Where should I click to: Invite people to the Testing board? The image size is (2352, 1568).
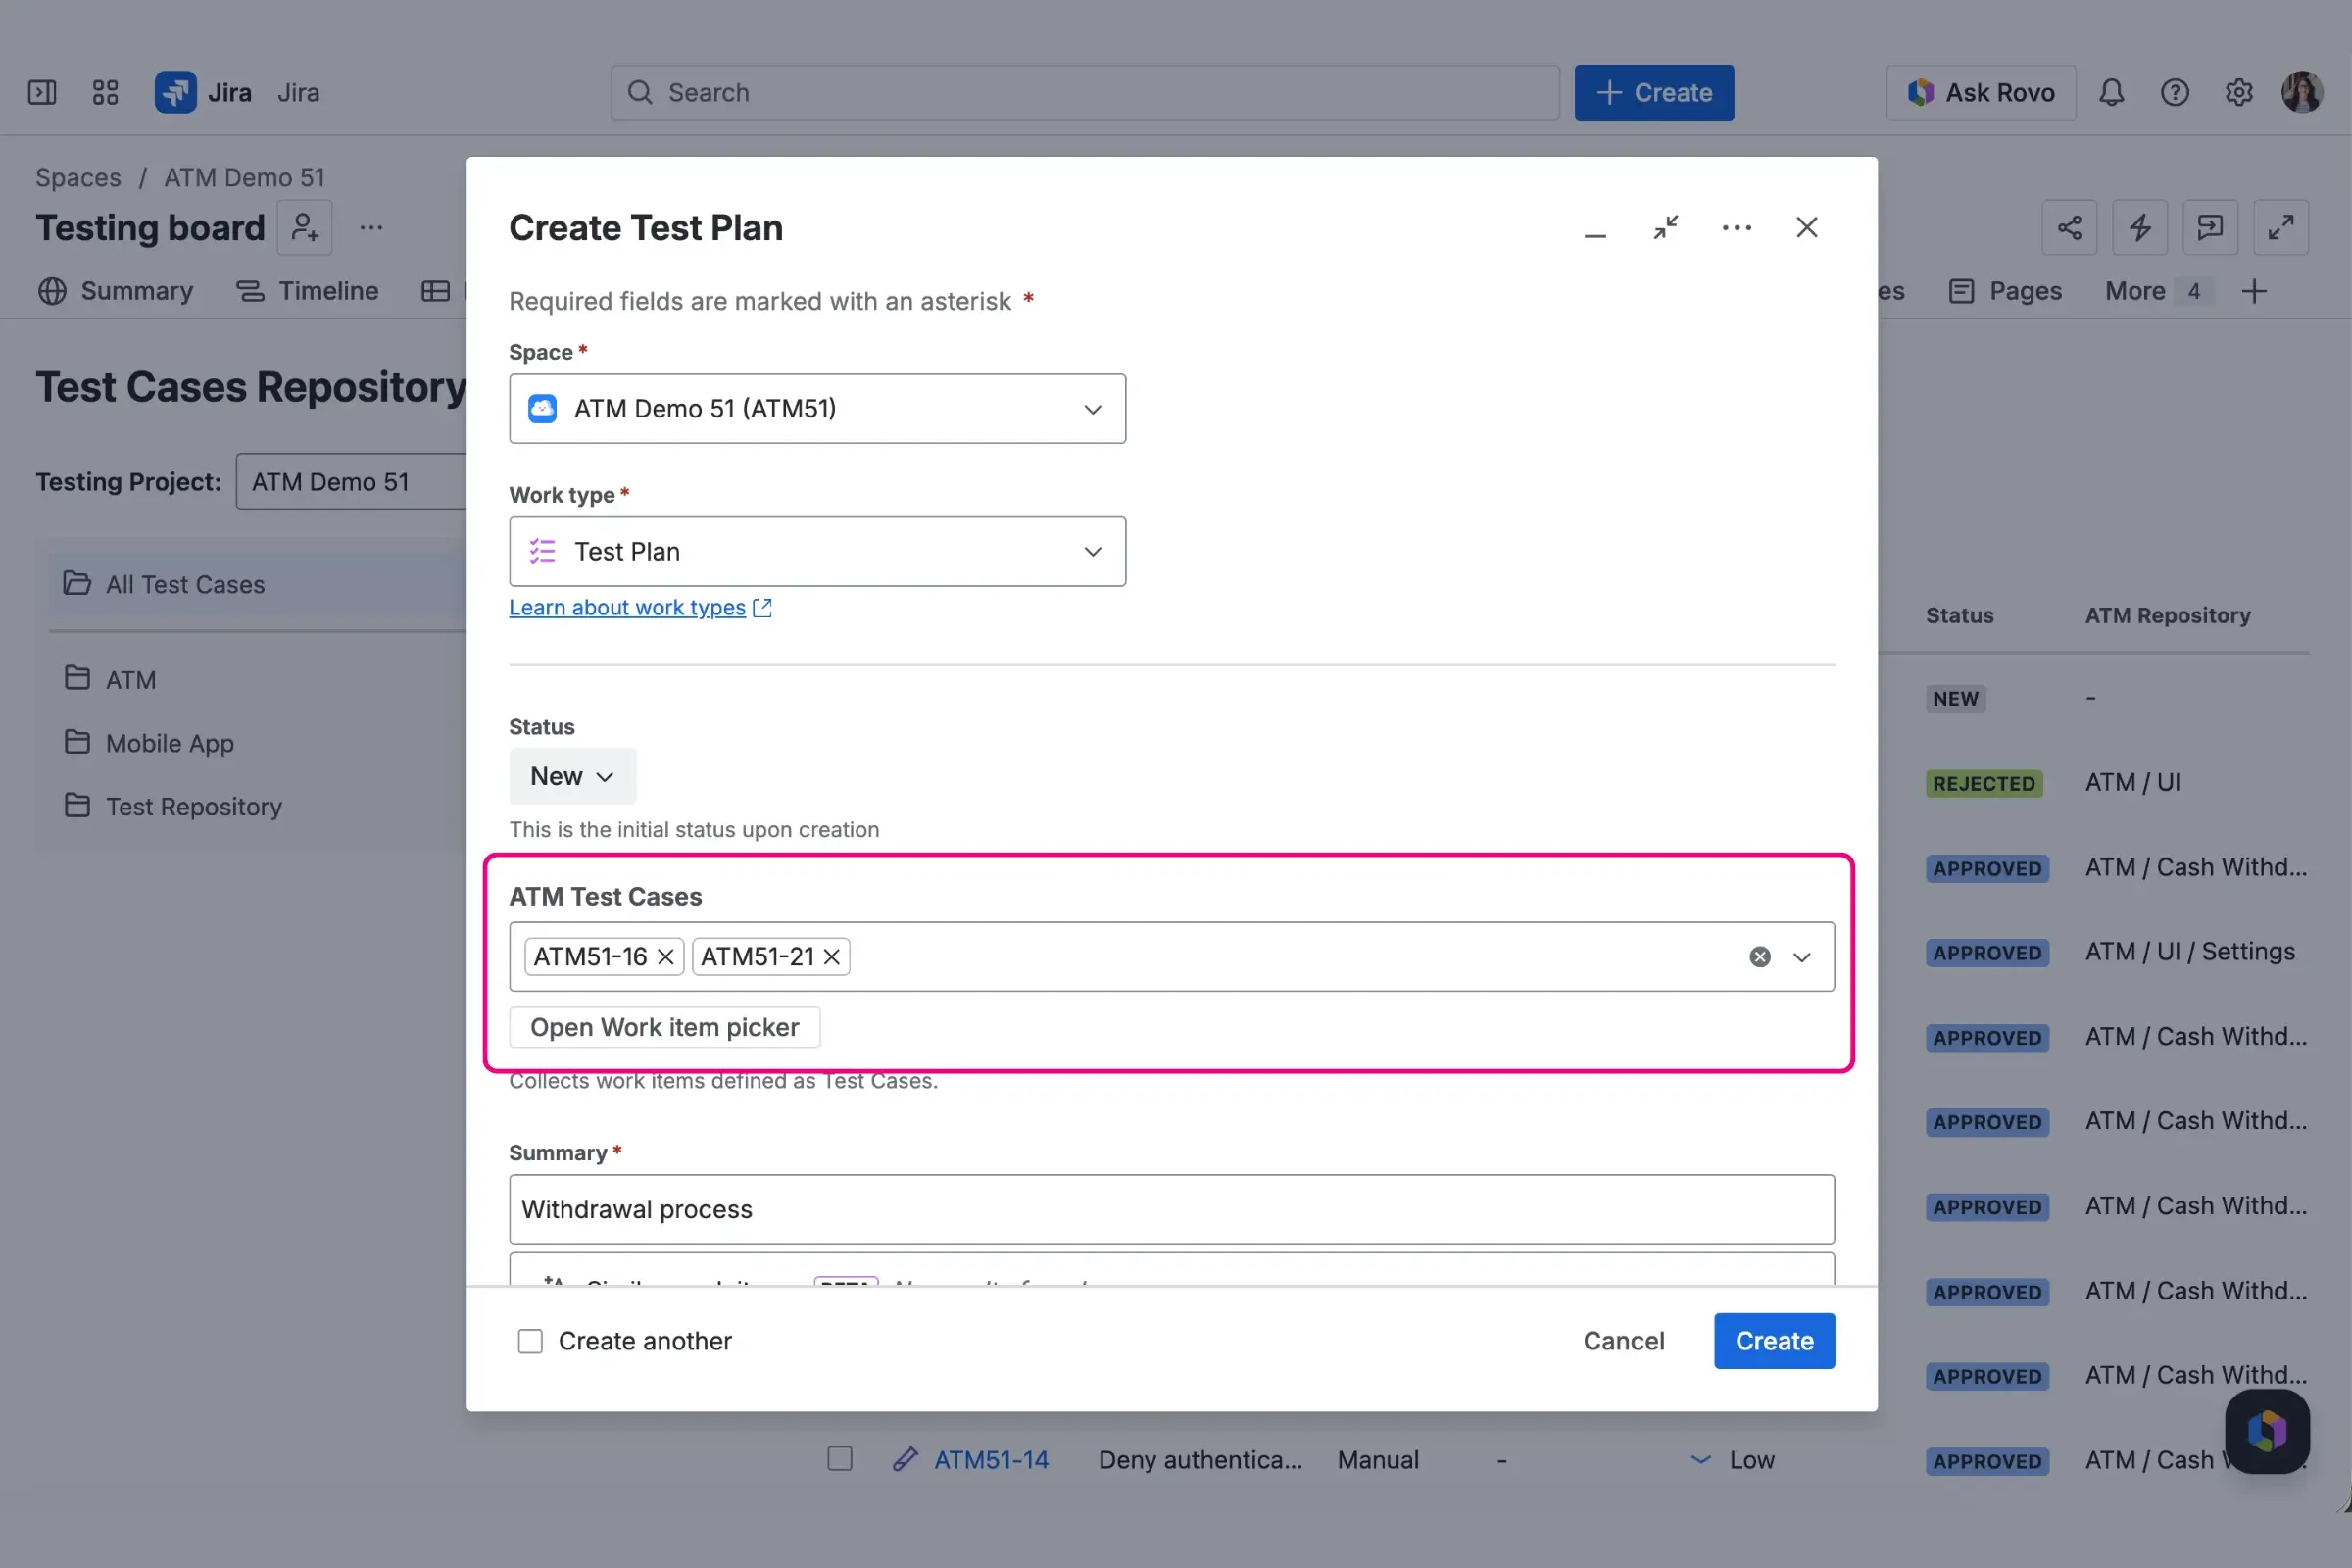(305, 227)
